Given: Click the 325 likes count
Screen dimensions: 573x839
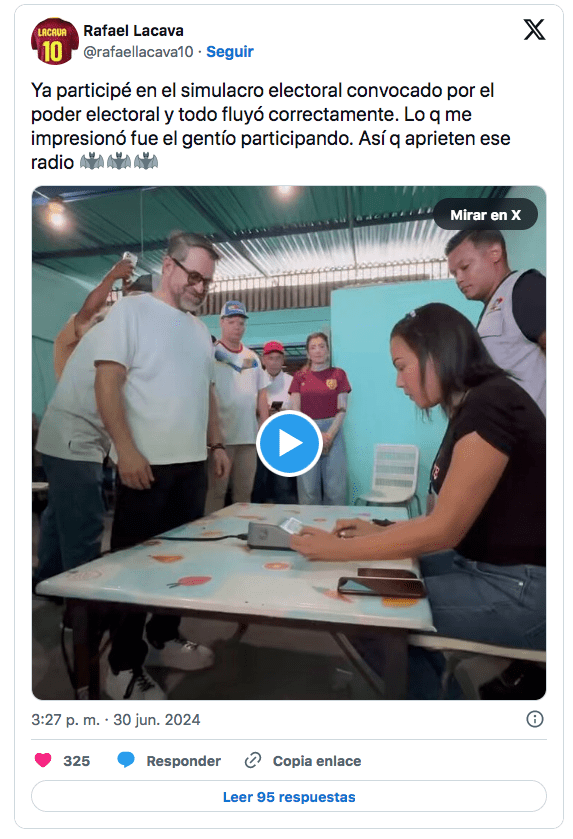Looking at the screenshot, I should (77, 761).
